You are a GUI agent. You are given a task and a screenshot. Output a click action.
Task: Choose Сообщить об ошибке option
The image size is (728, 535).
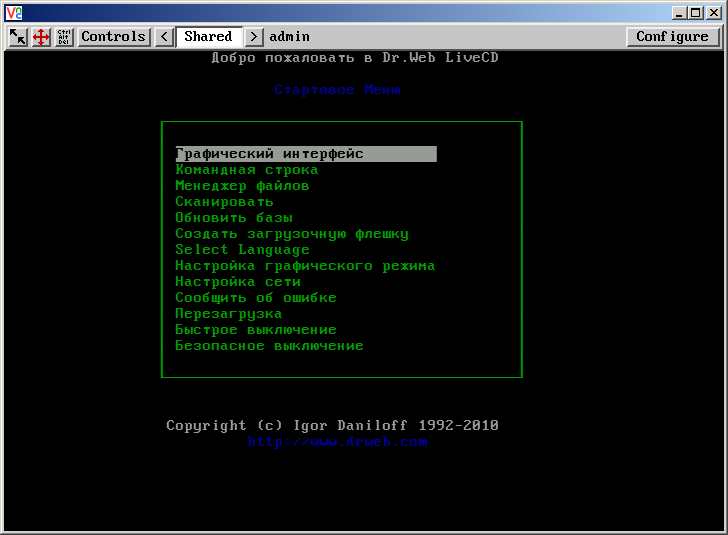click(256, 298)
